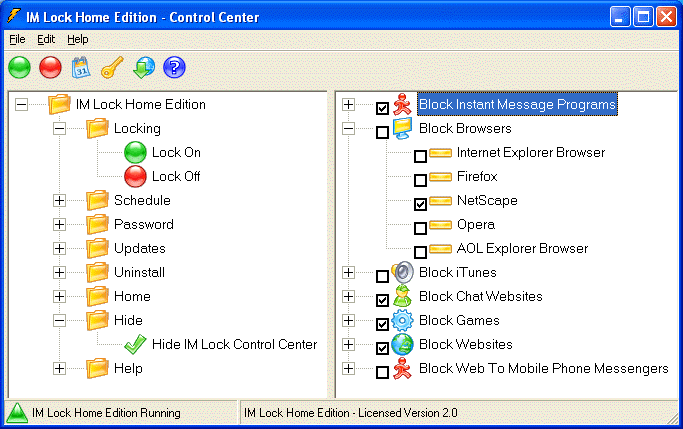683x429 pixels.
Task: Click the Schedule folder icon in tree
Action: coord(97,200)
